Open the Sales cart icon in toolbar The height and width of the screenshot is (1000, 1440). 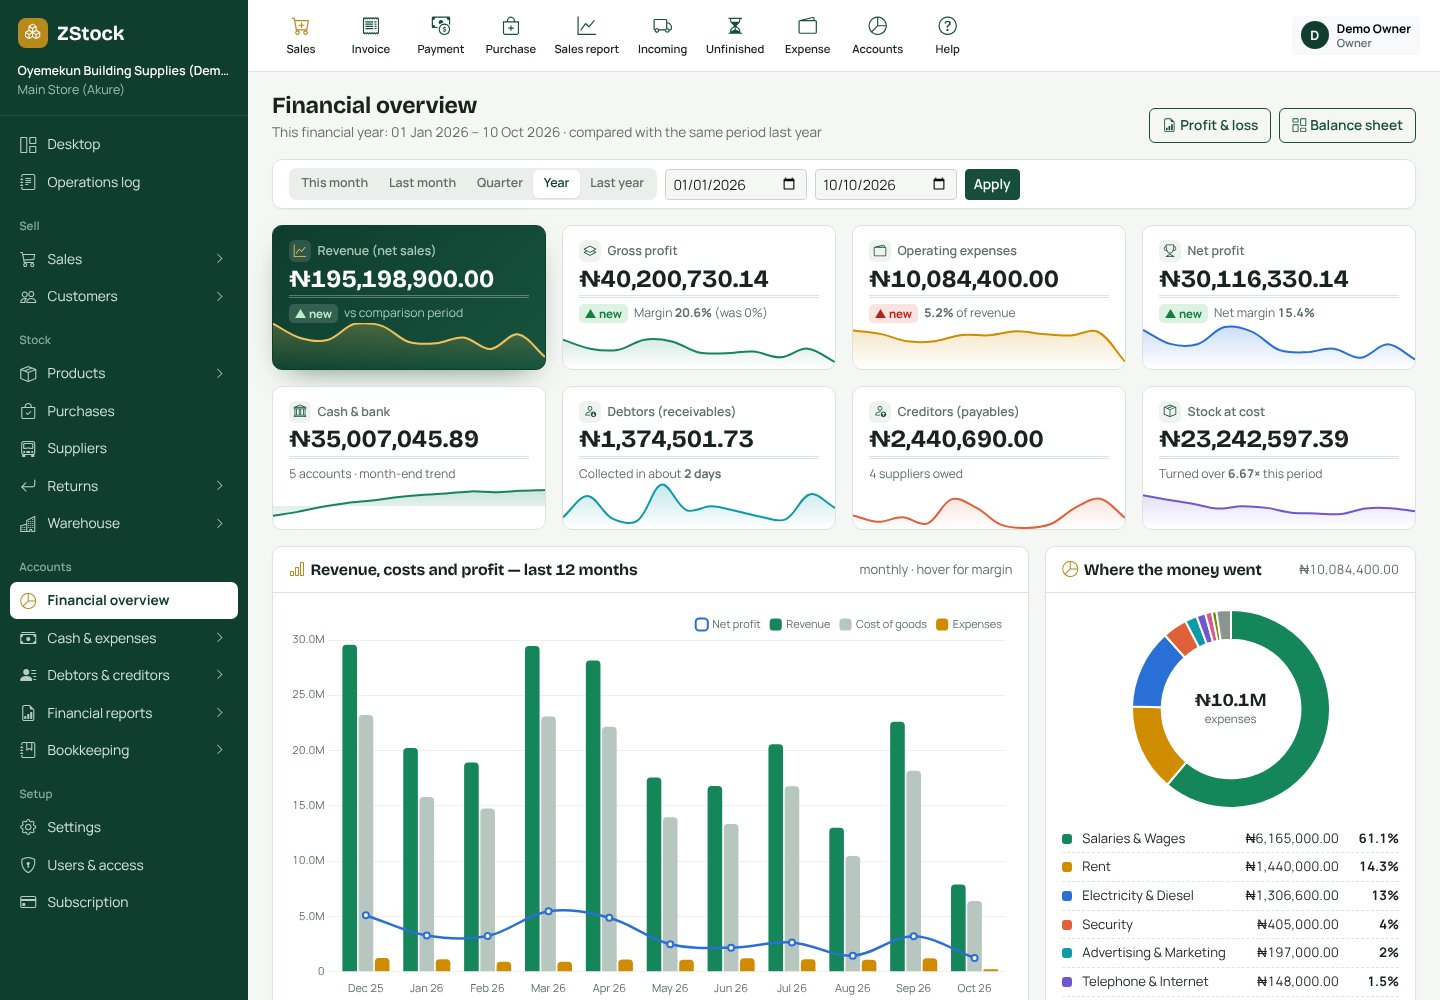coord(300,26)
